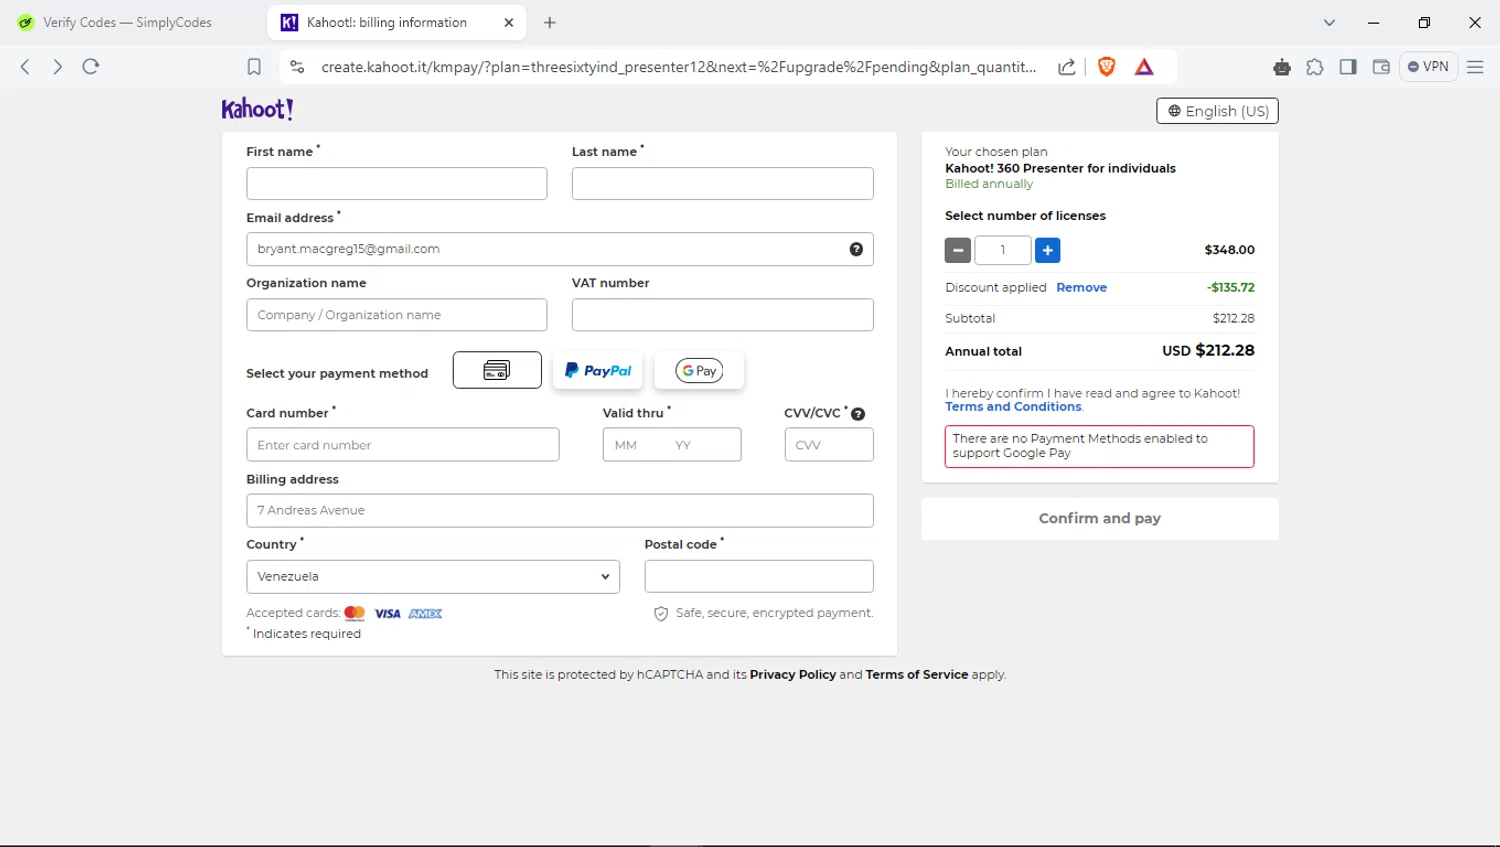The height and width of the screenshot is (847, 1500).
Task: Switch to Verify Codes SimplyCodes tab
Action: (127, 22)
